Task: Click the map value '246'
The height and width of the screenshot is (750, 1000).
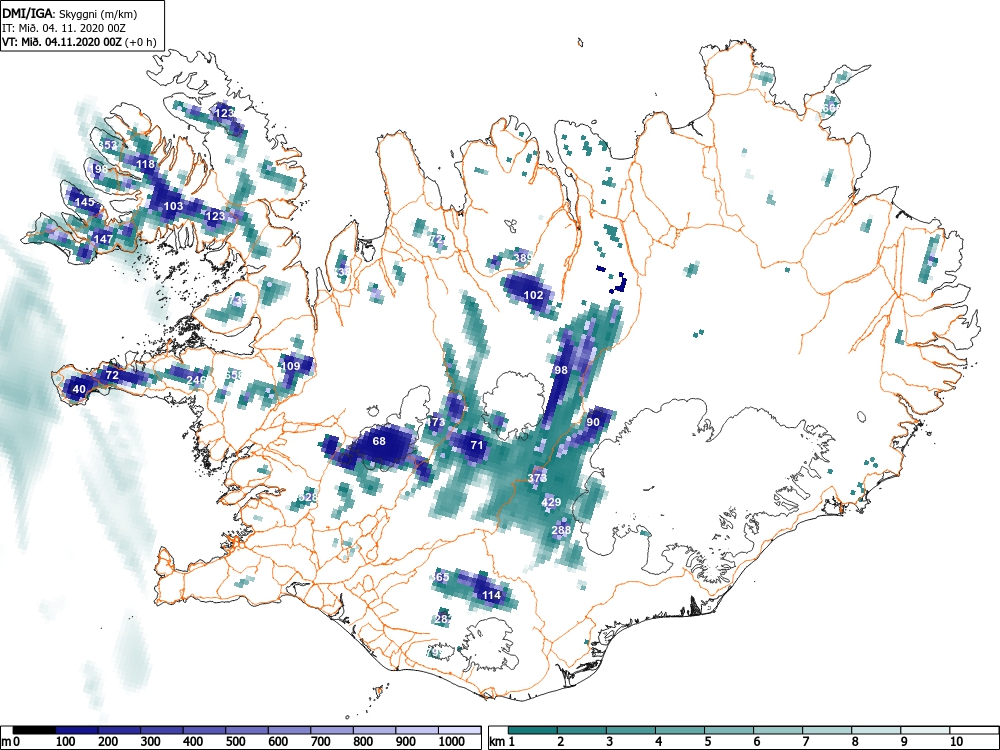Action: coord(196,380)
